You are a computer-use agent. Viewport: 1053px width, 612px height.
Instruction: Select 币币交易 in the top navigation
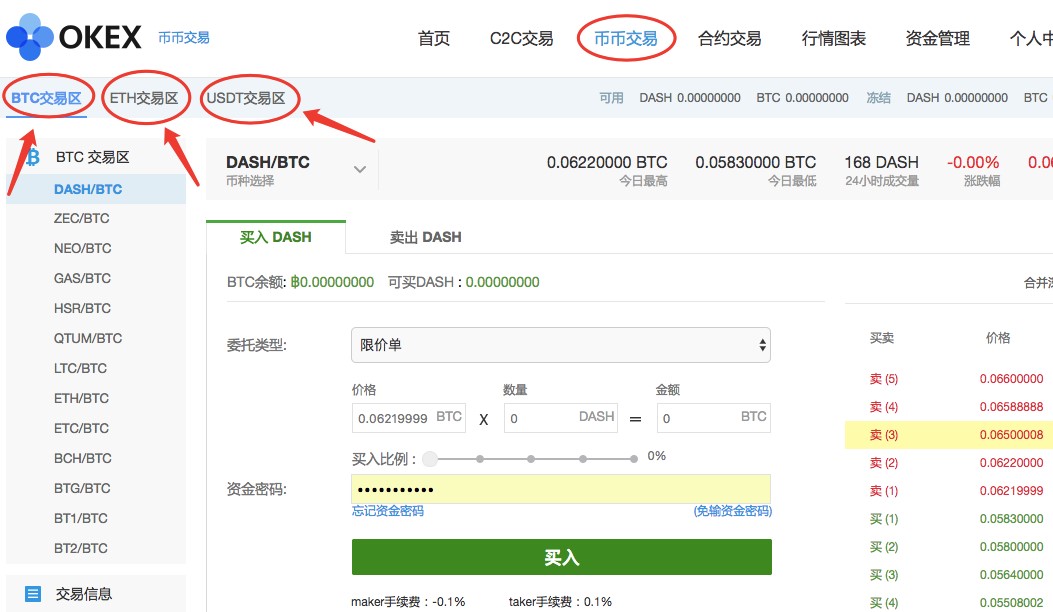pyautogui.click(x=626, y=38)
